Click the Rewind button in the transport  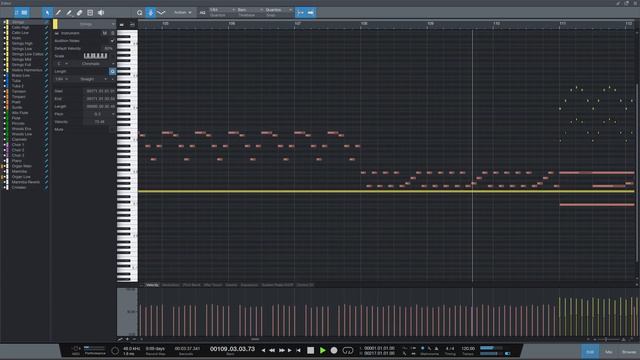click(272, 350)
